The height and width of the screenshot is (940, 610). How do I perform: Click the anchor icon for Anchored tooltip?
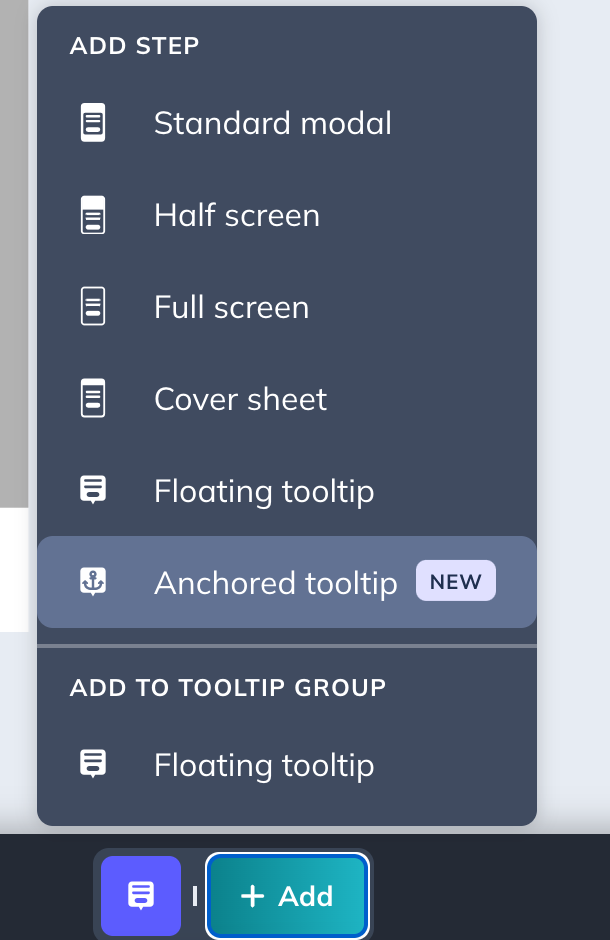(x=93, y=583)
